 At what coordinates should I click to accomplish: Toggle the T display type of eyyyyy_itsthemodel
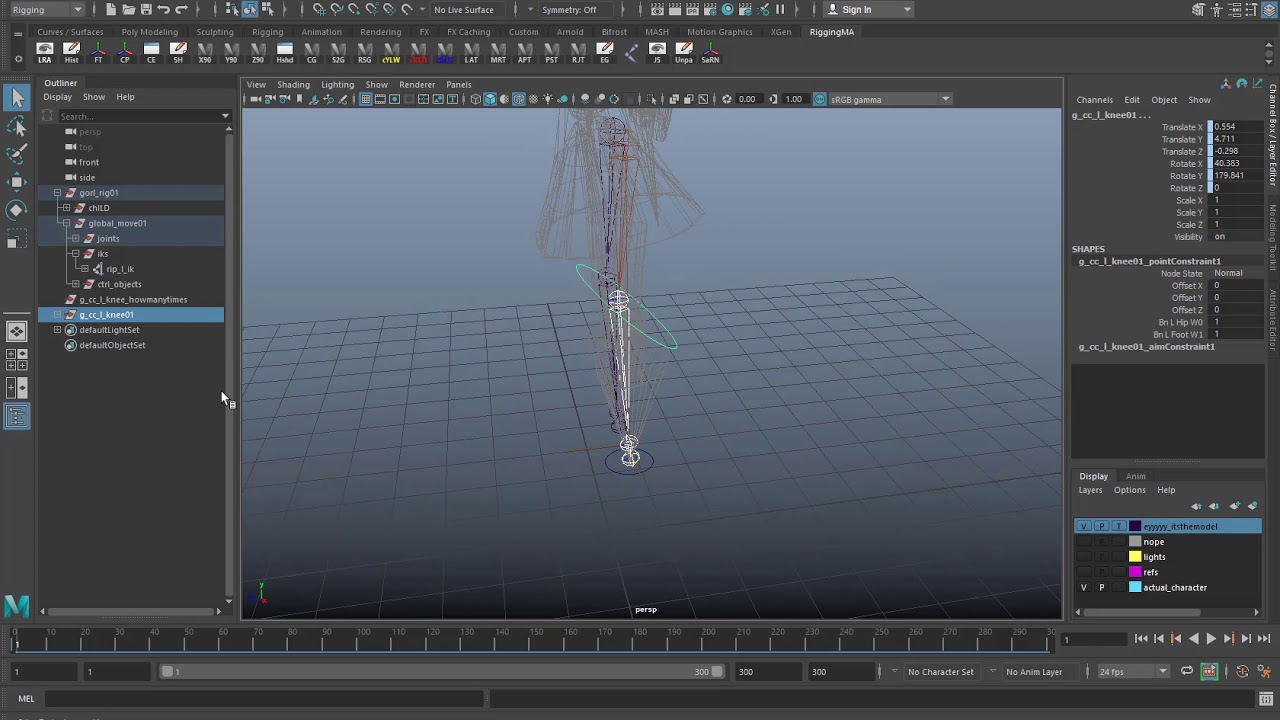pyautogui.click(x=1118, y=526)
